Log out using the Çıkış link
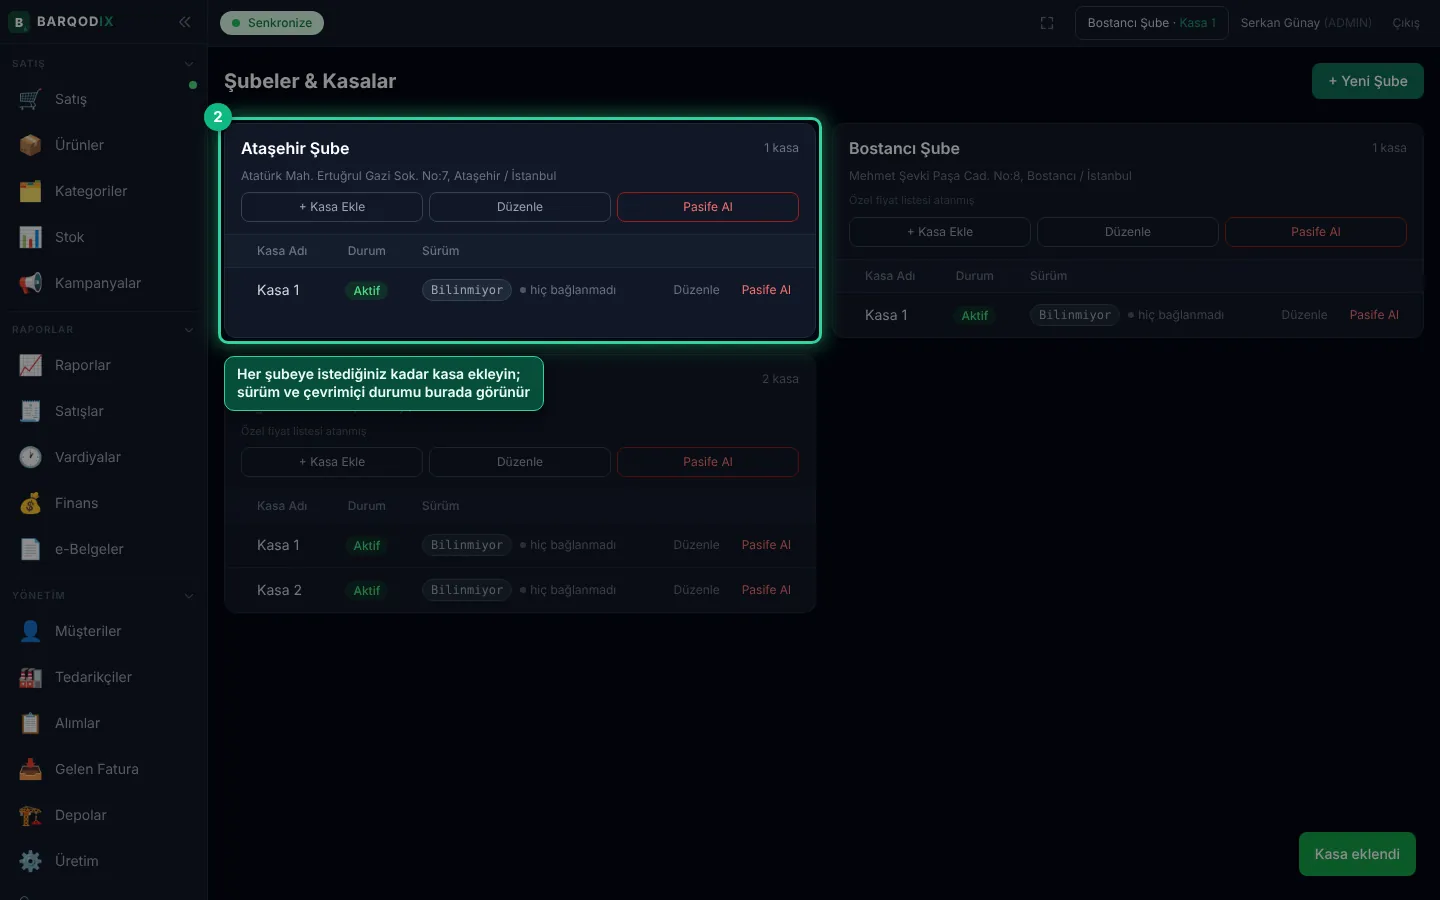Viewport: 1440px width, 900px height. click(x=1406, y=23)
